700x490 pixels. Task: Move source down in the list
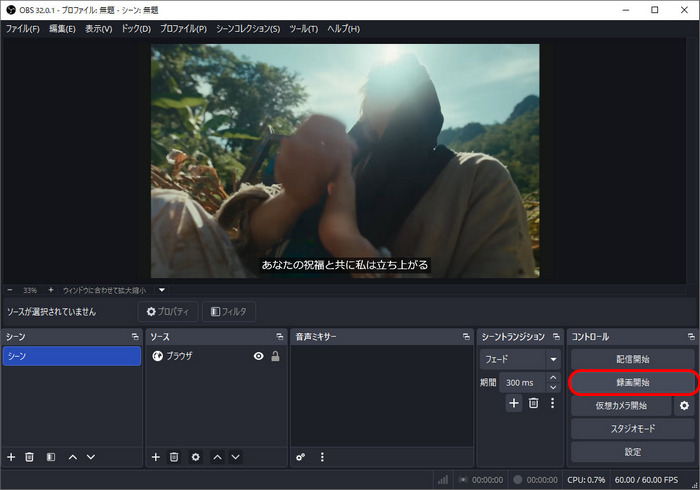tap(235, 457)
